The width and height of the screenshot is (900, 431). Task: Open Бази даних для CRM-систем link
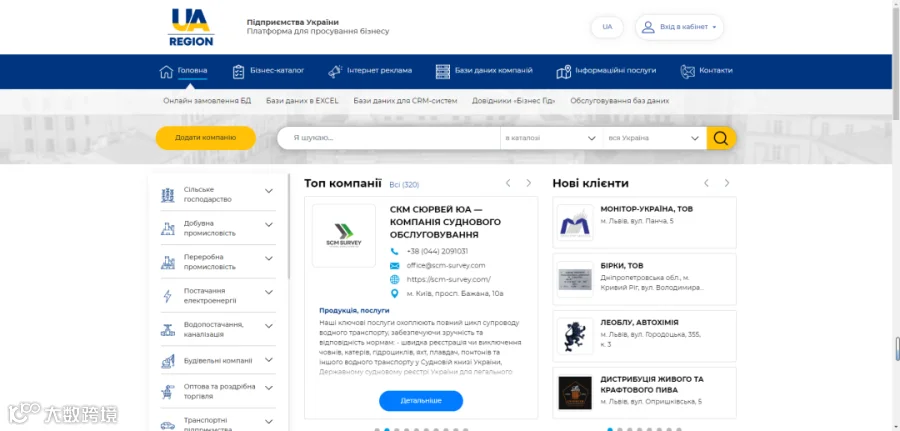pos(405,100)
